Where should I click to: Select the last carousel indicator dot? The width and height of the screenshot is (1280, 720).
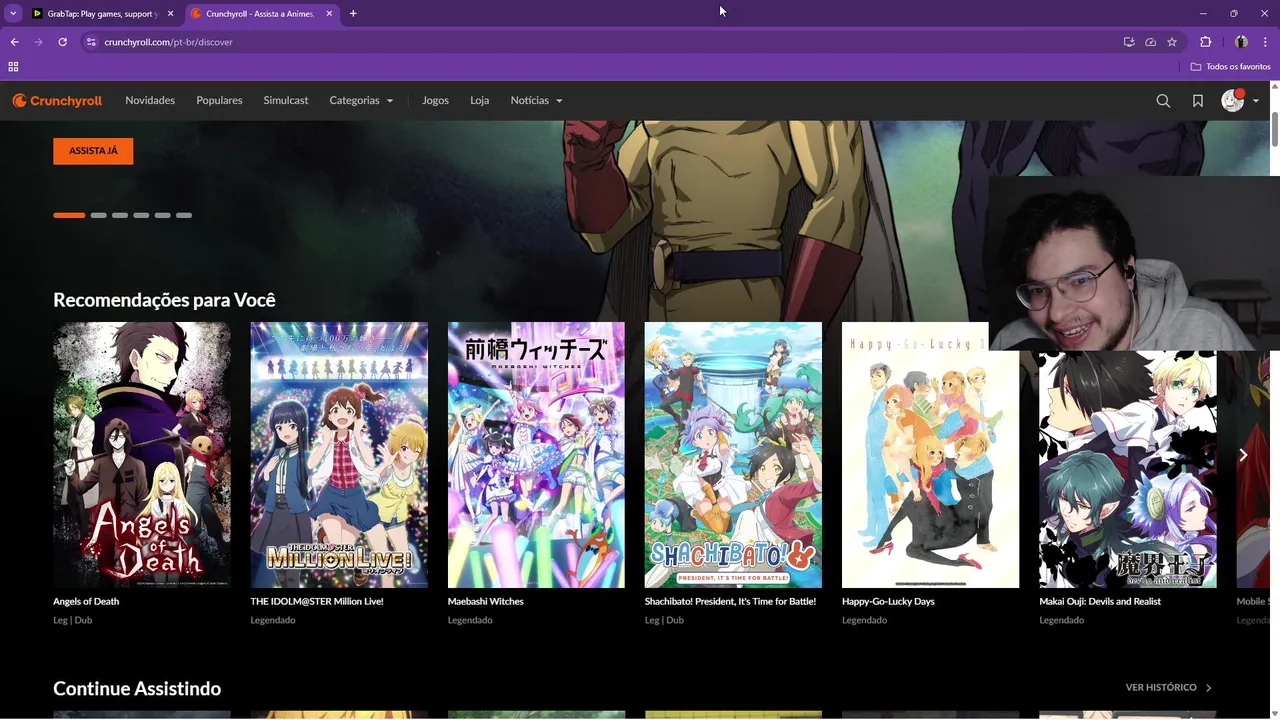(x=184, y=215)
